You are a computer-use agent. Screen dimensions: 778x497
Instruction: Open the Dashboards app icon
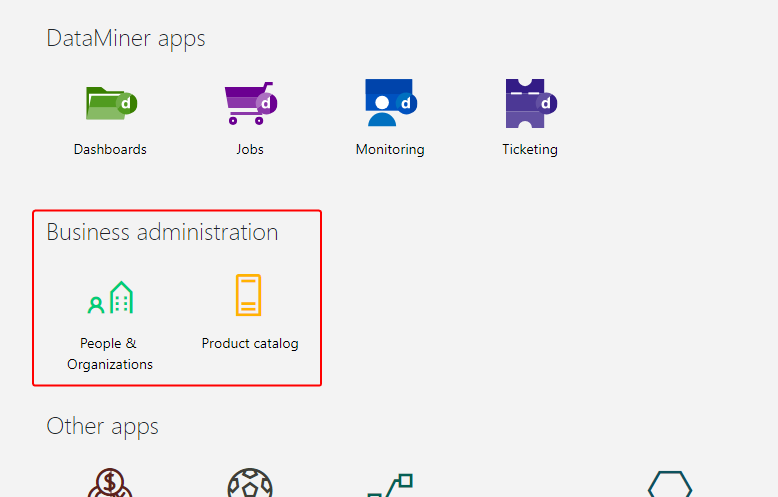(x=111, y=103)
